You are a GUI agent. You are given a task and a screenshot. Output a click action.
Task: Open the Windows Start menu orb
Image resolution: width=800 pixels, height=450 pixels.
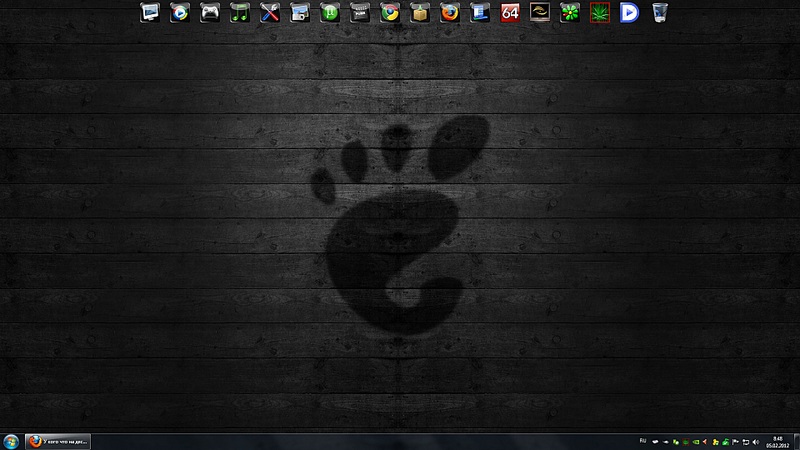point(11,441)
